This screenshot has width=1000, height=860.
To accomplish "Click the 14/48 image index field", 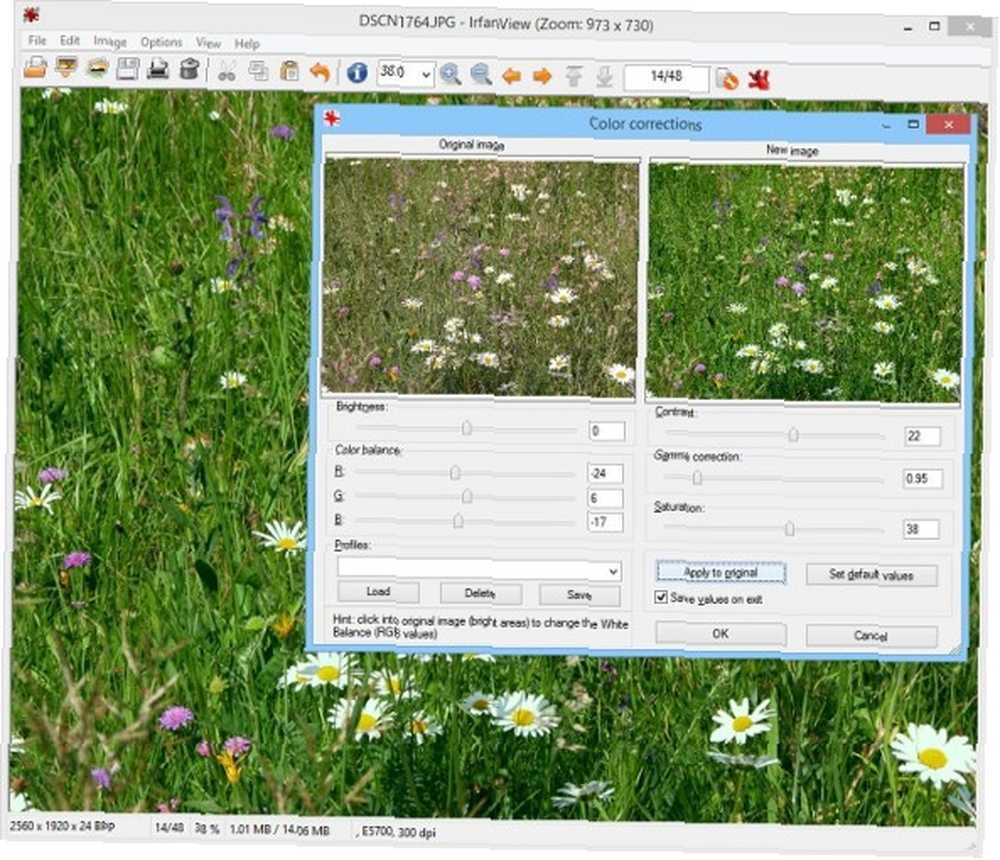I will pyautogui.click(x=666, y=78).
